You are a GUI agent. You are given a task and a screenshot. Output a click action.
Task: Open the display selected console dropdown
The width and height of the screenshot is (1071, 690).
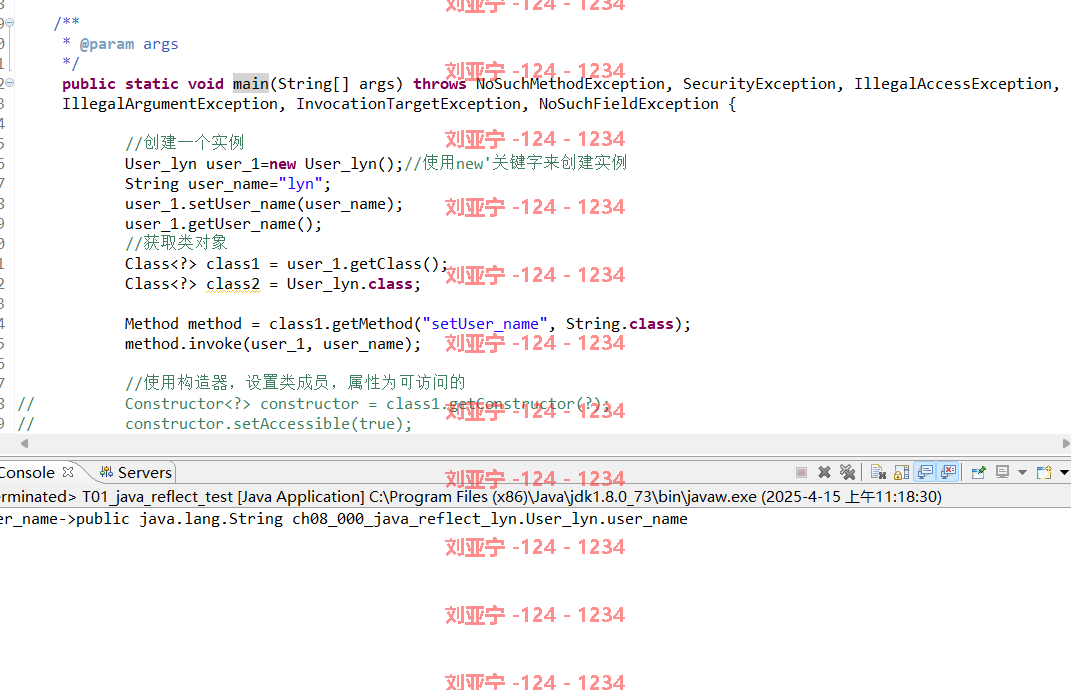(1022, 472)
